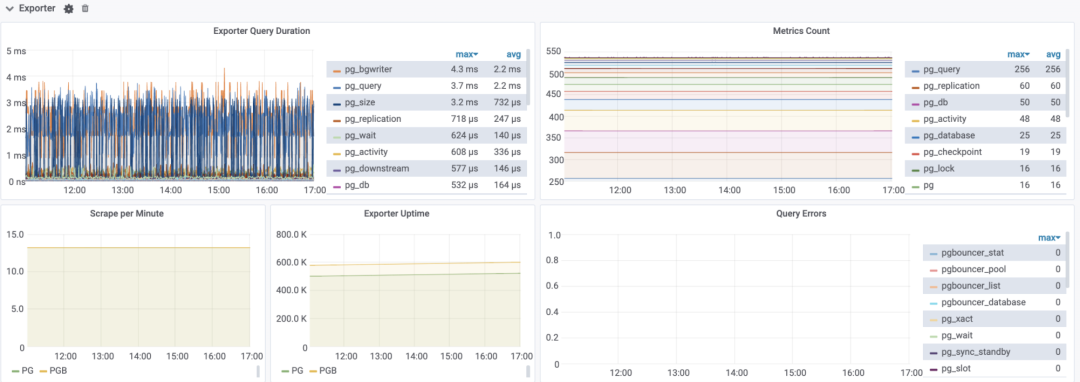
Task: Toggle pg_database series in Metrics Count legend
Action: tap(948, 136)
